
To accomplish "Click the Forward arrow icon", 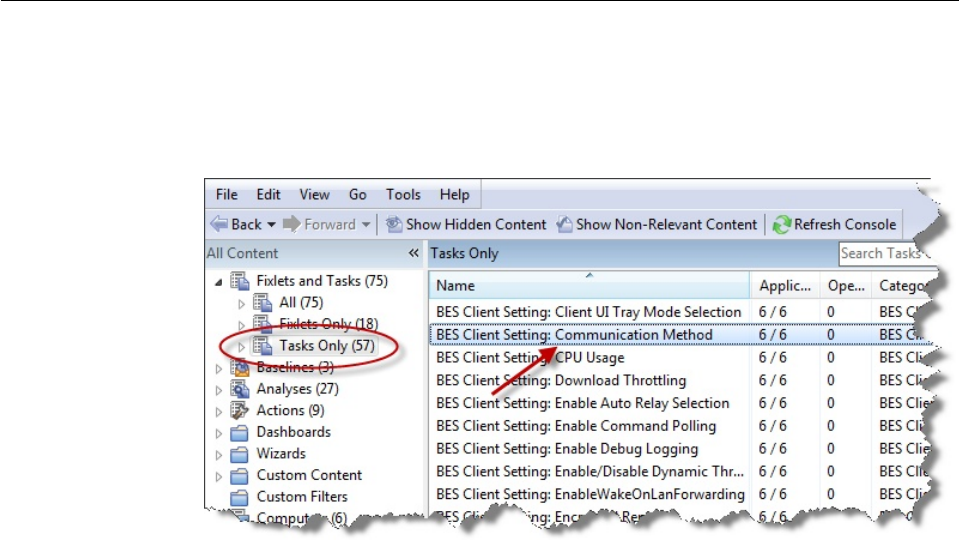I will tap(291, 224).
